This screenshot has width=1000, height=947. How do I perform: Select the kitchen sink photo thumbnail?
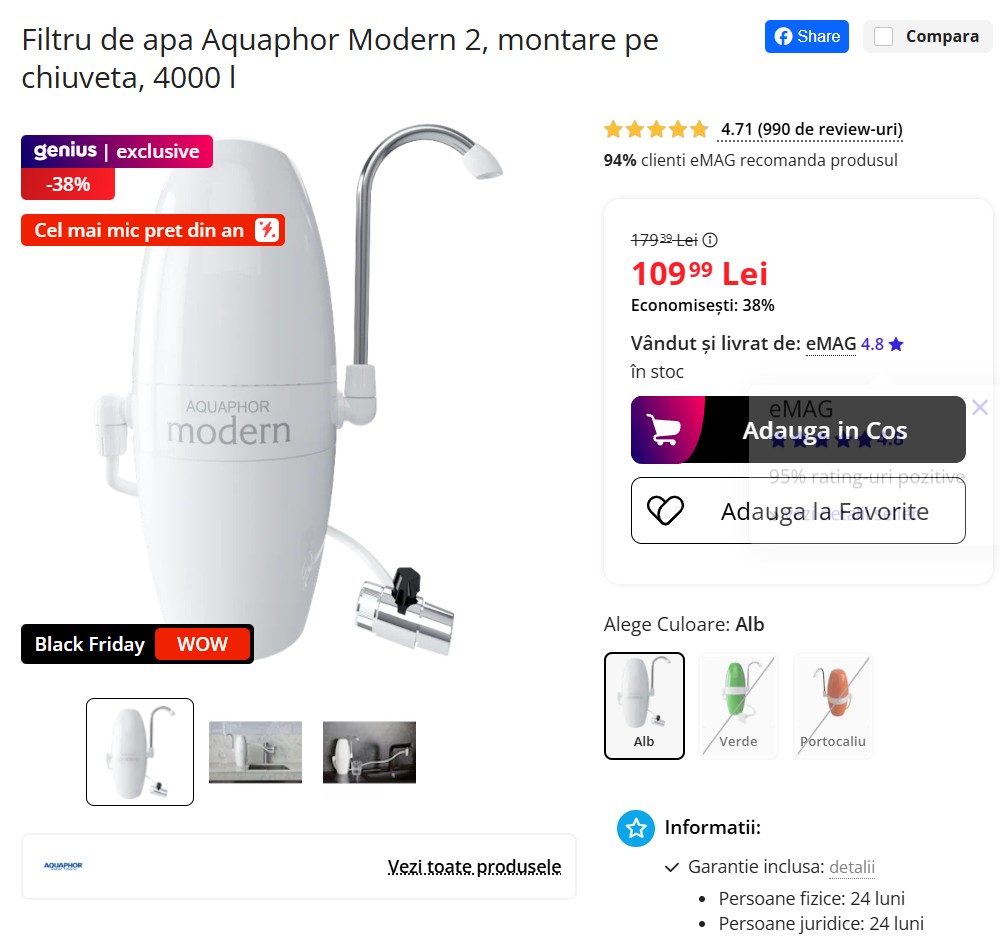[255, 752]
